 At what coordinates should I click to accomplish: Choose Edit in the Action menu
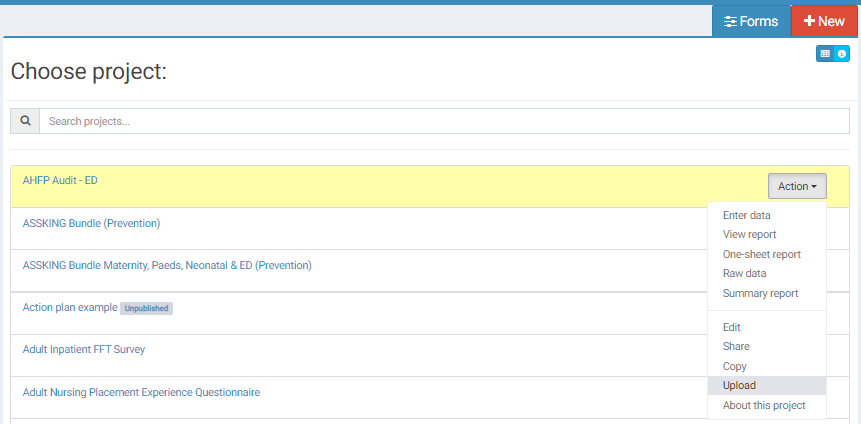731,327
